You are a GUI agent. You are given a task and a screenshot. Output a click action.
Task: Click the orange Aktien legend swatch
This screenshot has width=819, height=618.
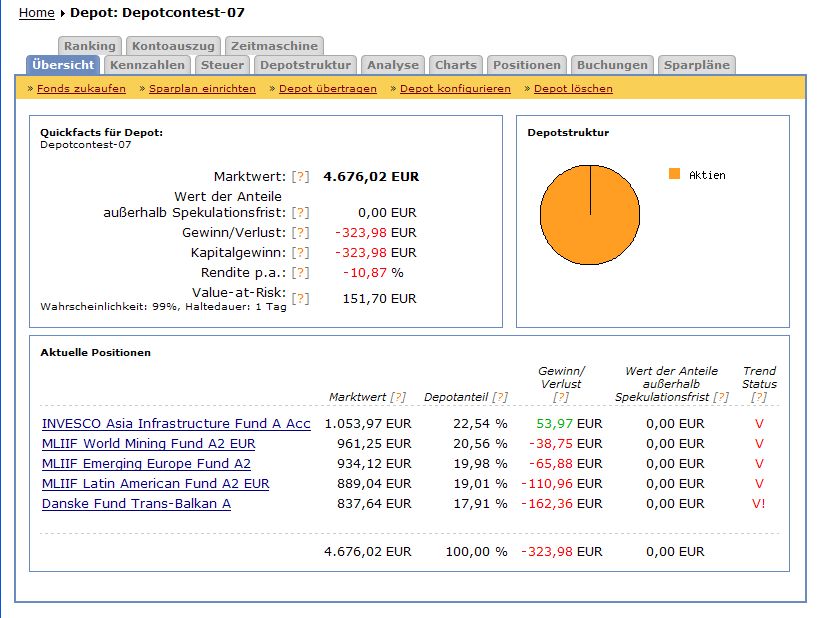(674, 174)
